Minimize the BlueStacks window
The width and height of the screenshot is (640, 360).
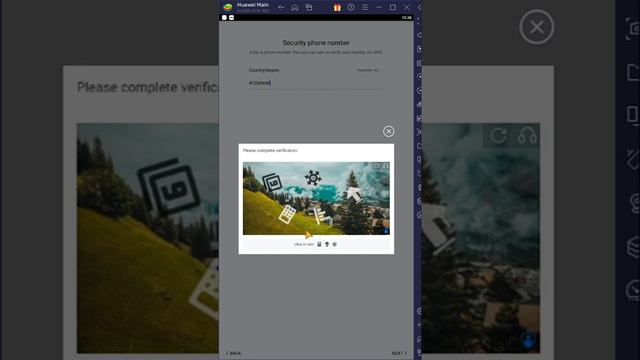point(379,7)
